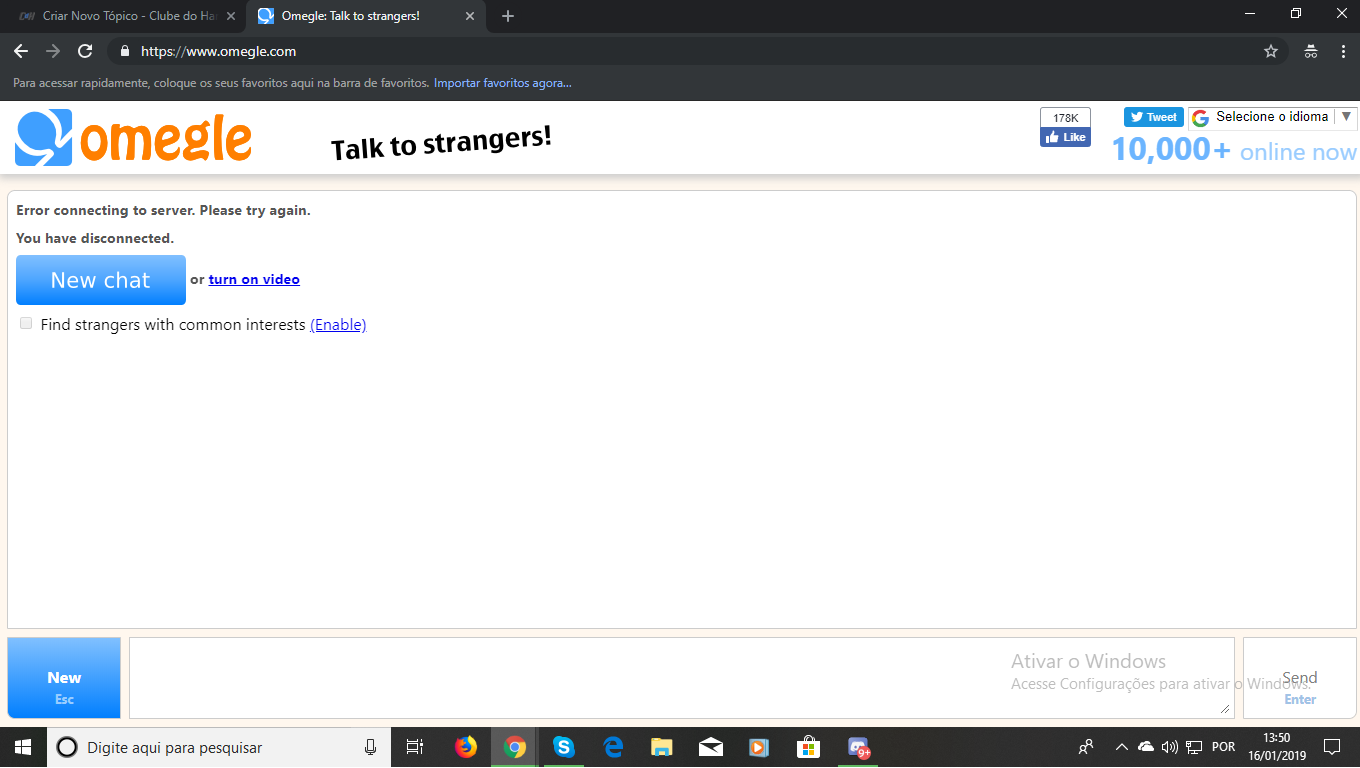
Task: Close the Criar Novo Tópico tab
Action: 231,16
